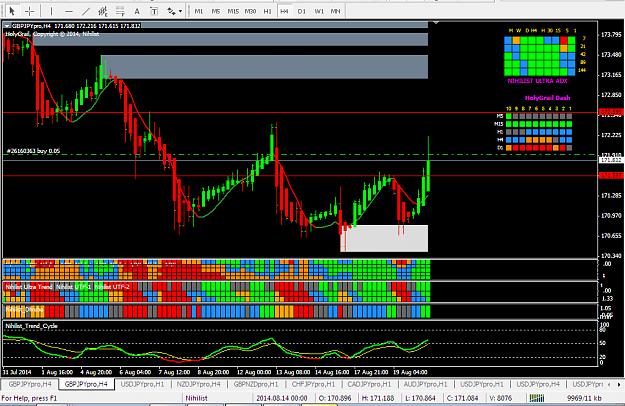Select the Equidistant Channel tool

pos(103,11)
